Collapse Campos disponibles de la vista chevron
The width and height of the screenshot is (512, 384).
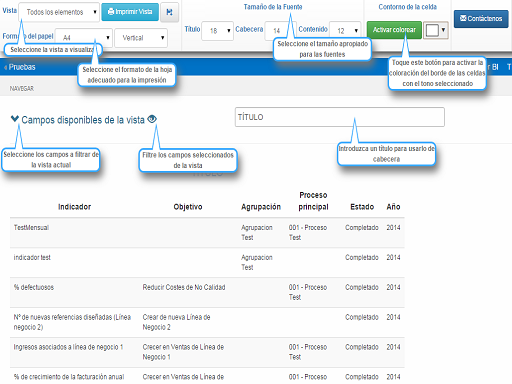click(x=15, y=119)
